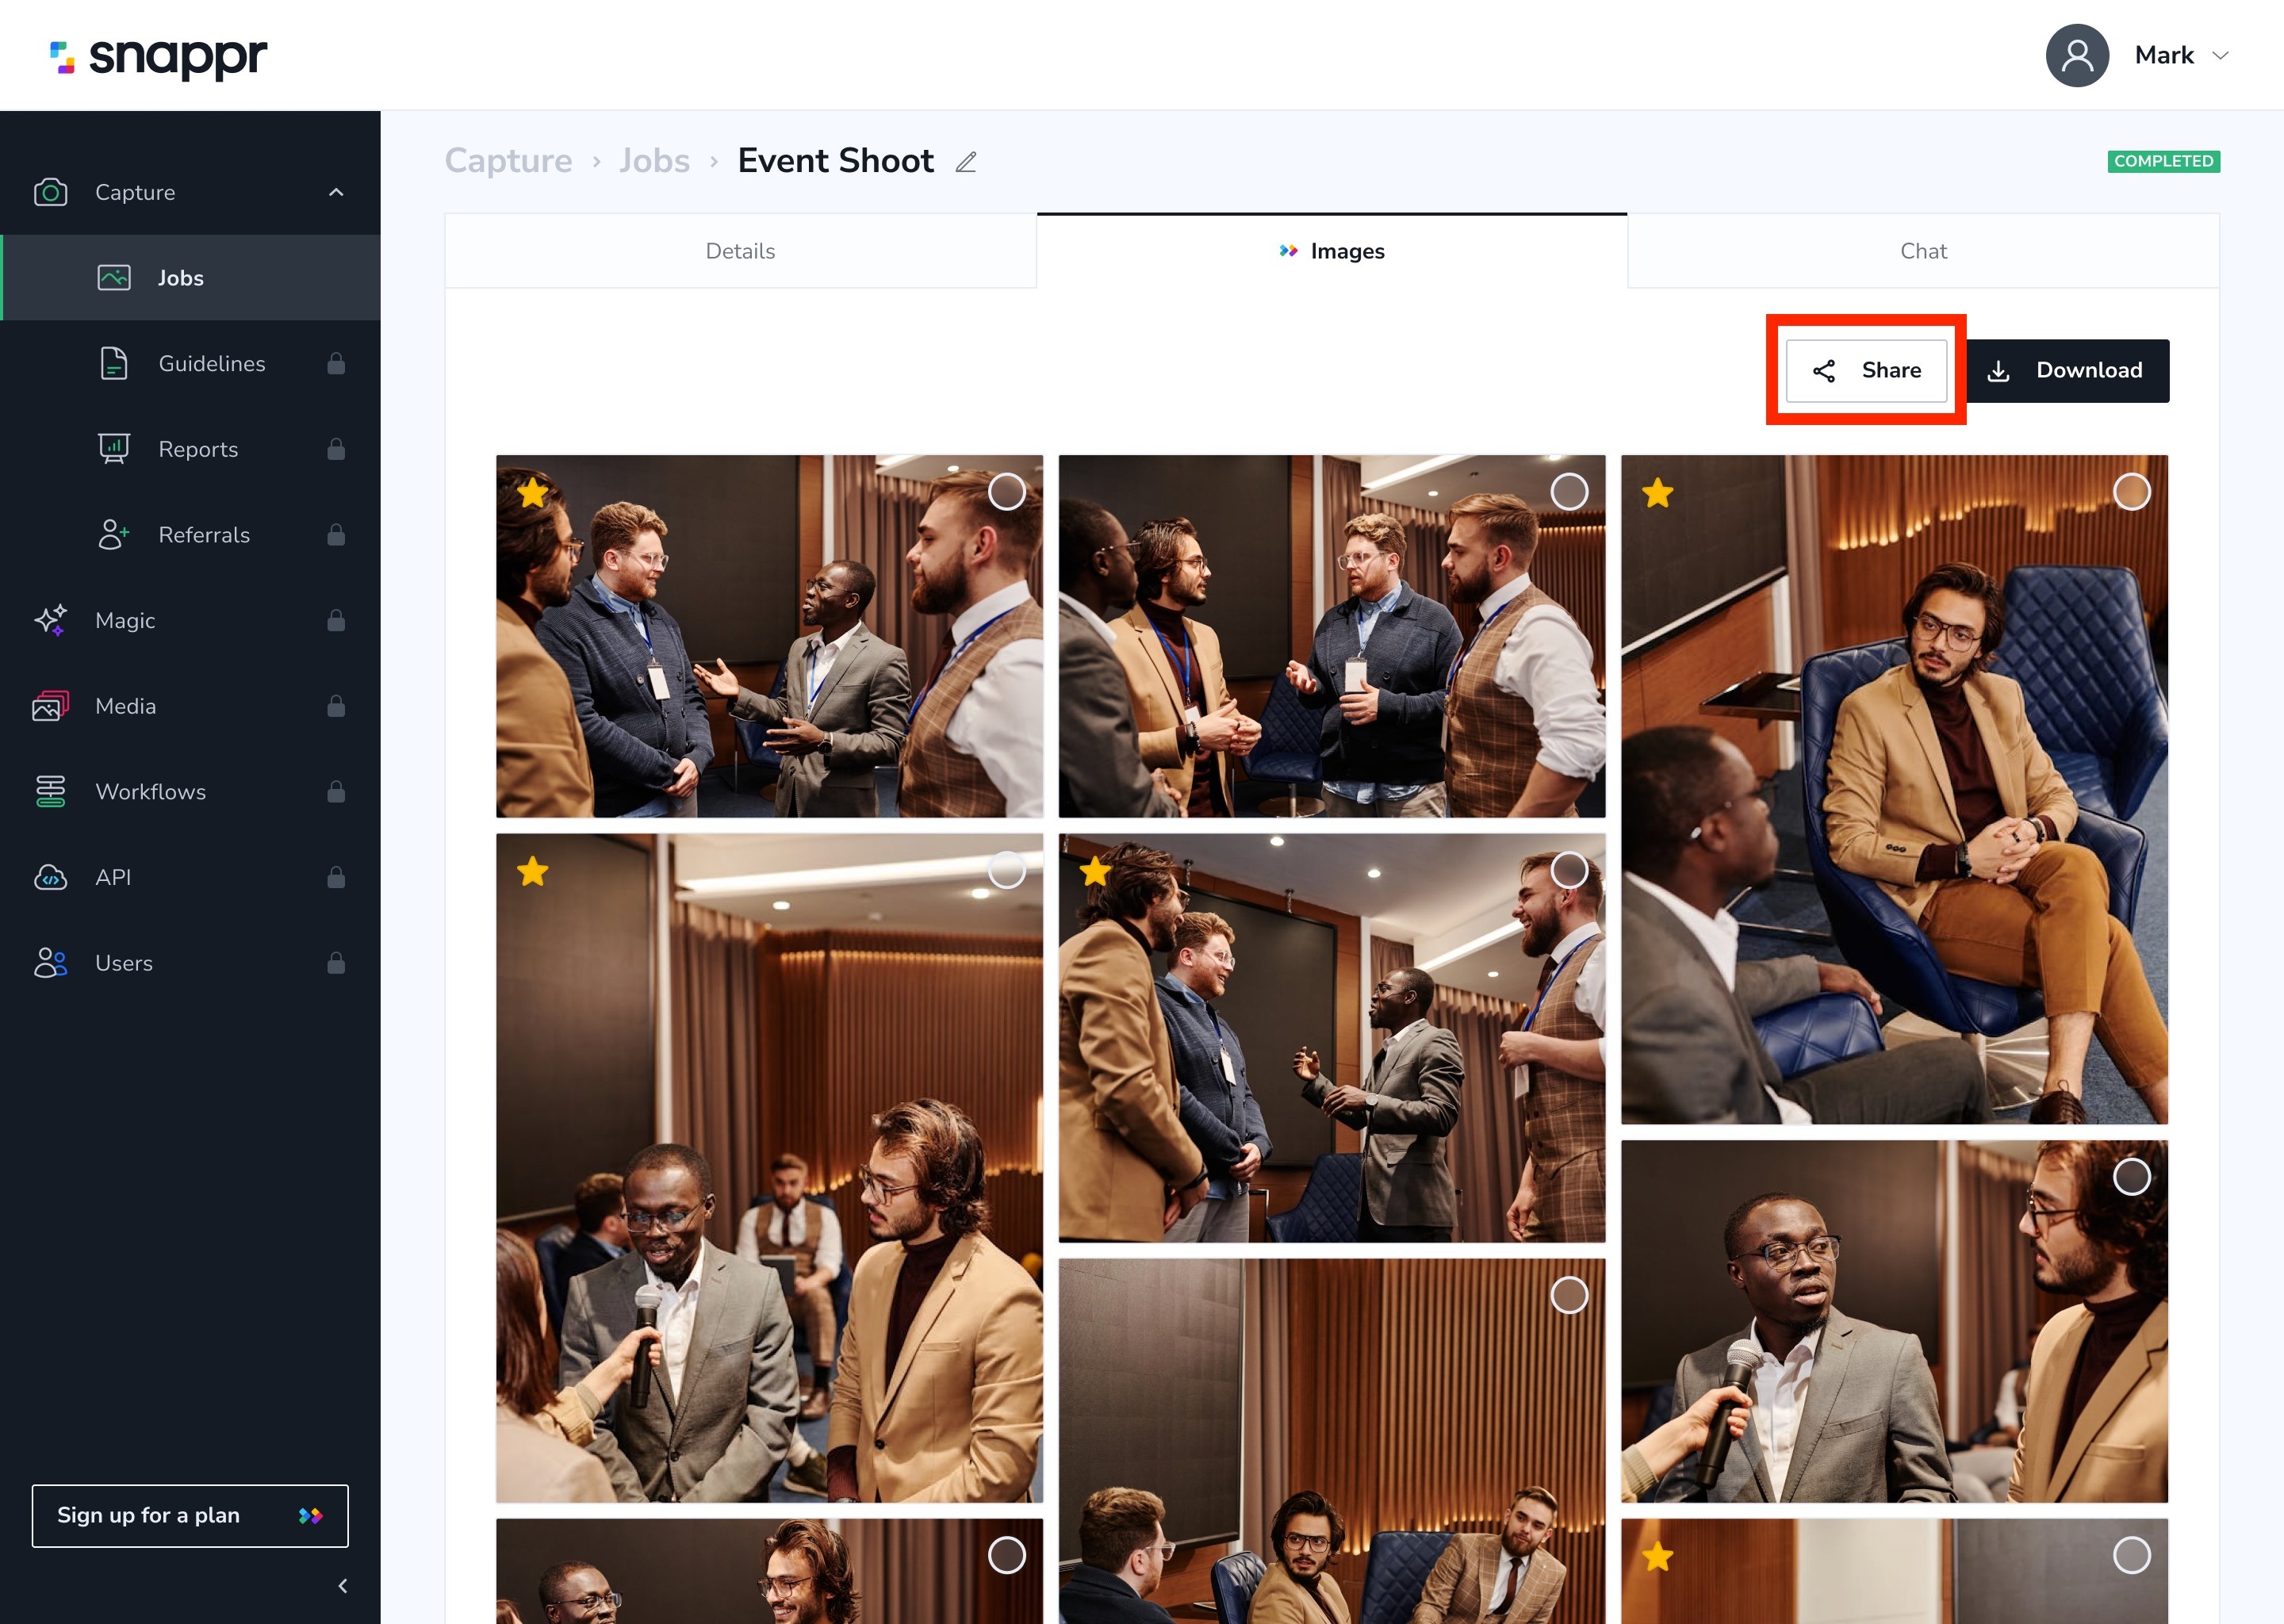
Task: Go to Jobs in the breadcrumb
Action: [654, 161]
